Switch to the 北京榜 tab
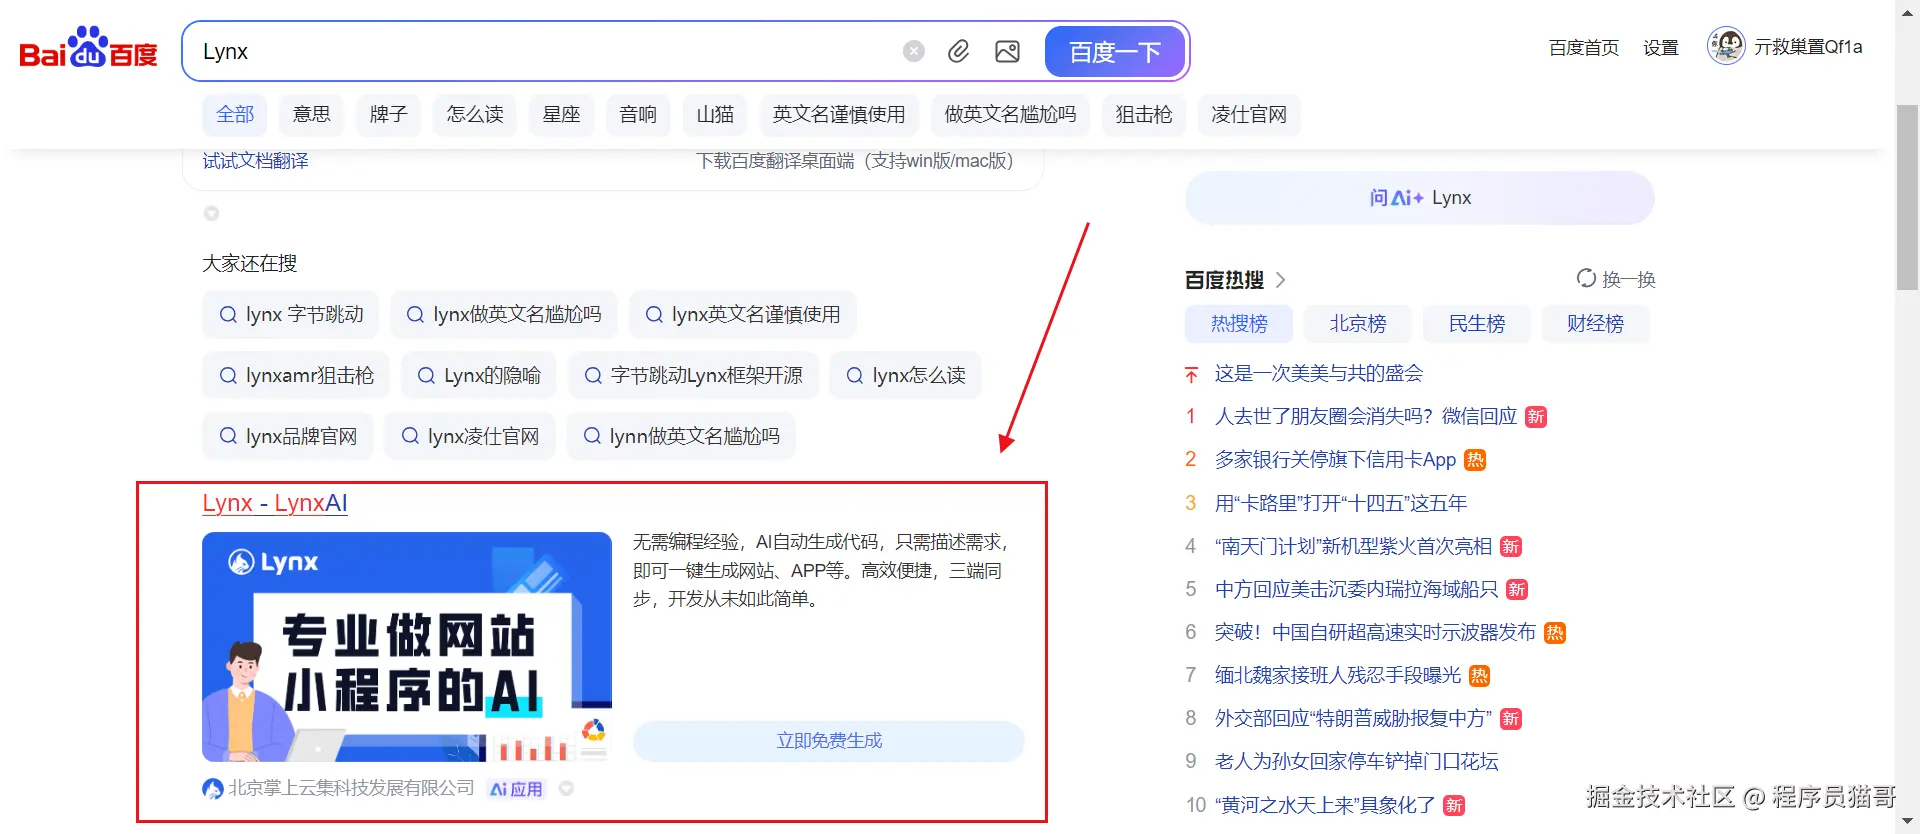This screenshot has height=834, width=1920. (1358, 324)
